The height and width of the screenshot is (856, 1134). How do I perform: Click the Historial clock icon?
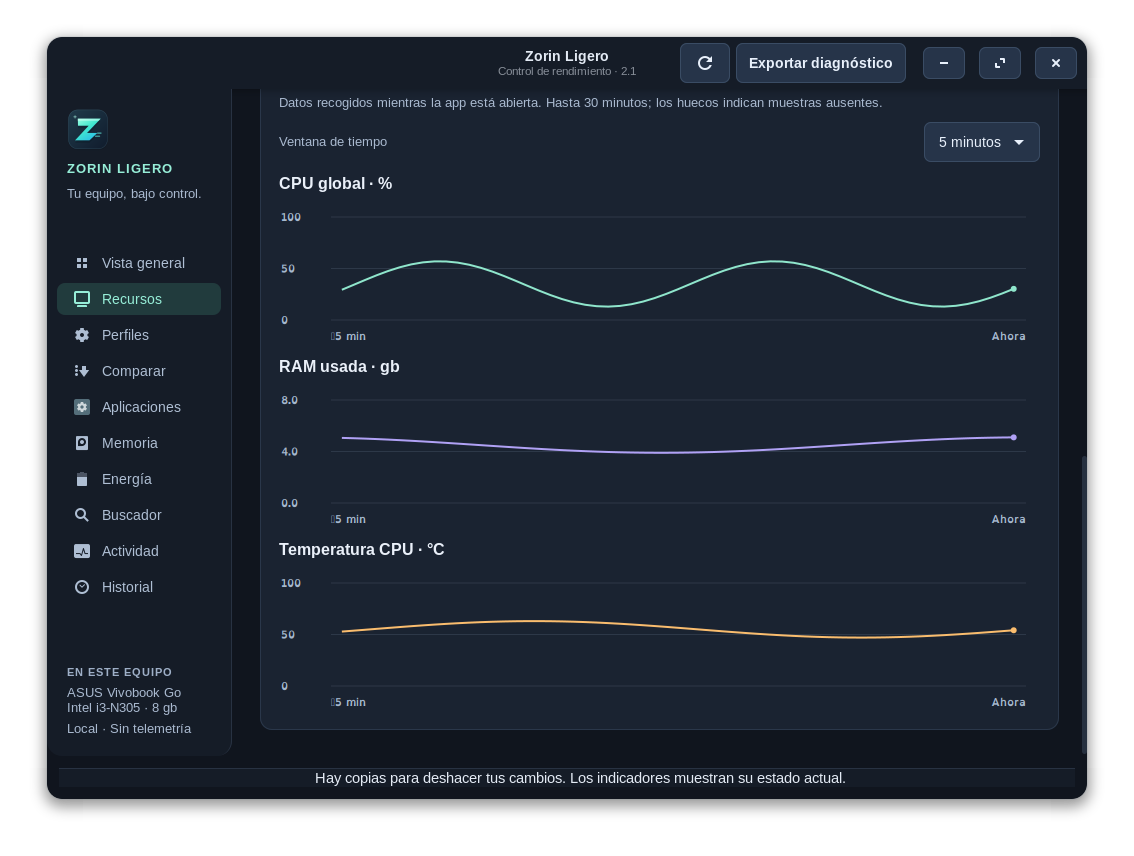tap(82, 587)
